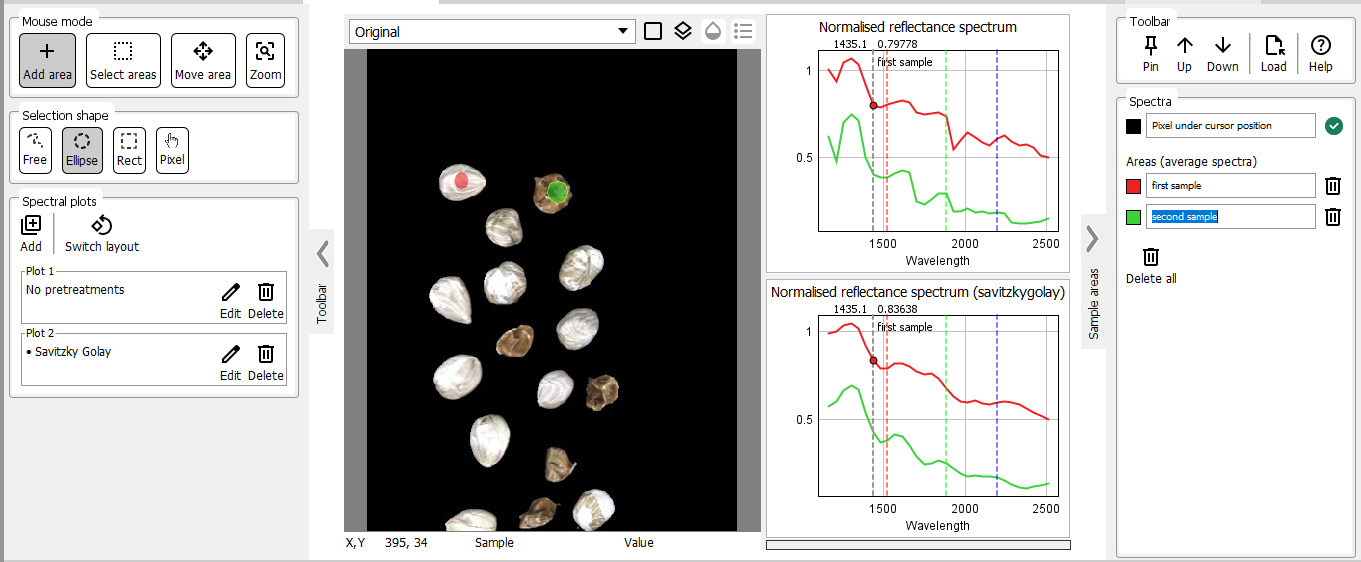Edit Plot 1 pretreatments
The height and width of the screenshot is (562, 1361).
[230, 299]
